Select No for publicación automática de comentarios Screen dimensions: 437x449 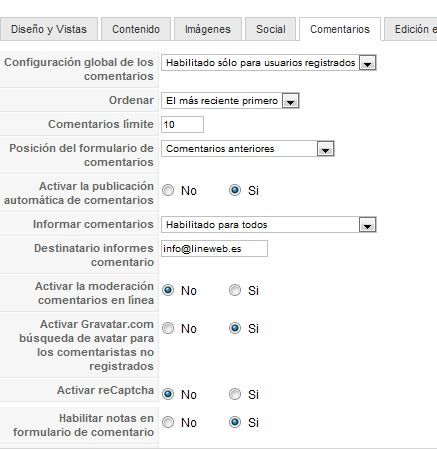pos(168,190)
